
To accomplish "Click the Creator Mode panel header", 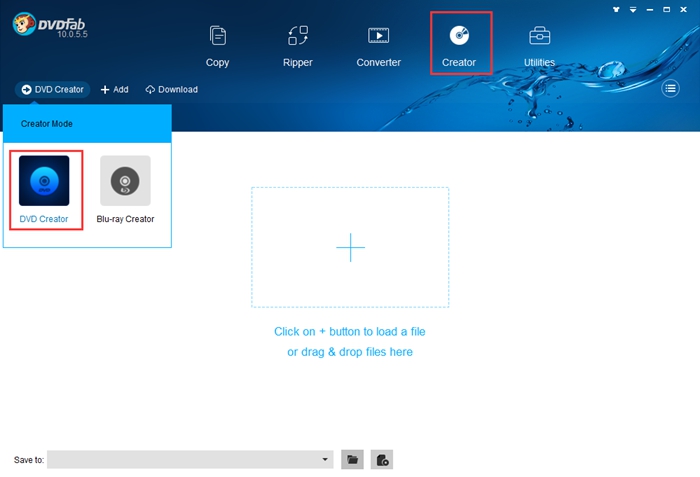I will [x=87, y=124].
